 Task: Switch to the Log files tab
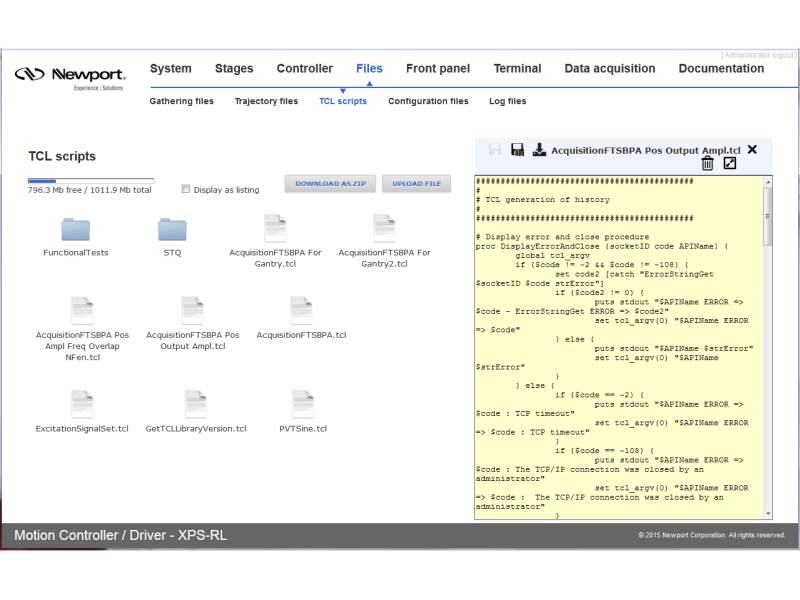508,101
